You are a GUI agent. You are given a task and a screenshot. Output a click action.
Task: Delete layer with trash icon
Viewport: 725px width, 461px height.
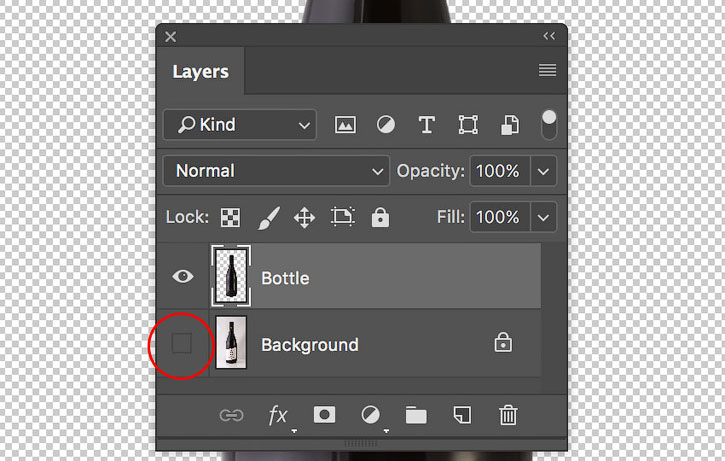(x=508, y=415)
